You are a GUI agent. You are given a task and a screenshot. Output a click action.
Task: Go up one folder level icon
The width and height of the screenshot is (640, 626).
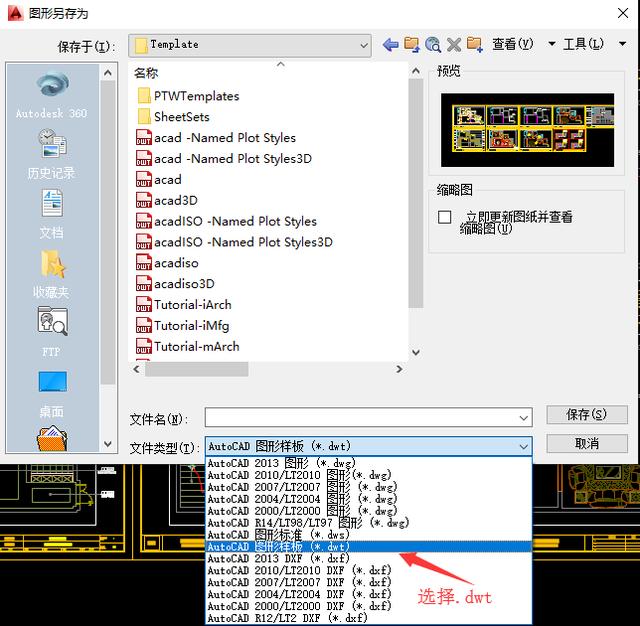coord(411,44)
